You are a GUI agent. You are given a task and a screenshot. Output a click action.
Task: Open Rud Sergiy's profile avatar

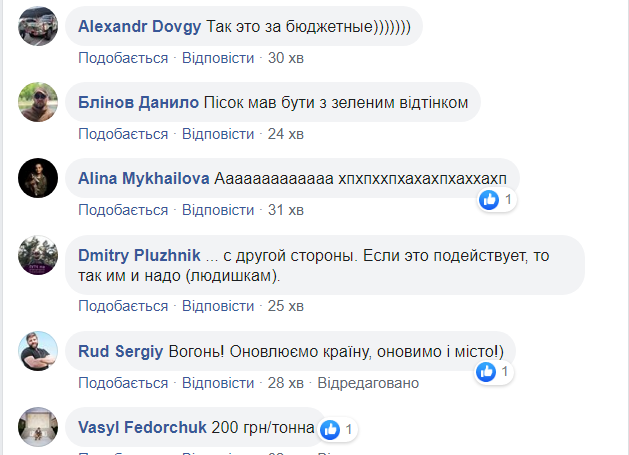coord(39,351)
